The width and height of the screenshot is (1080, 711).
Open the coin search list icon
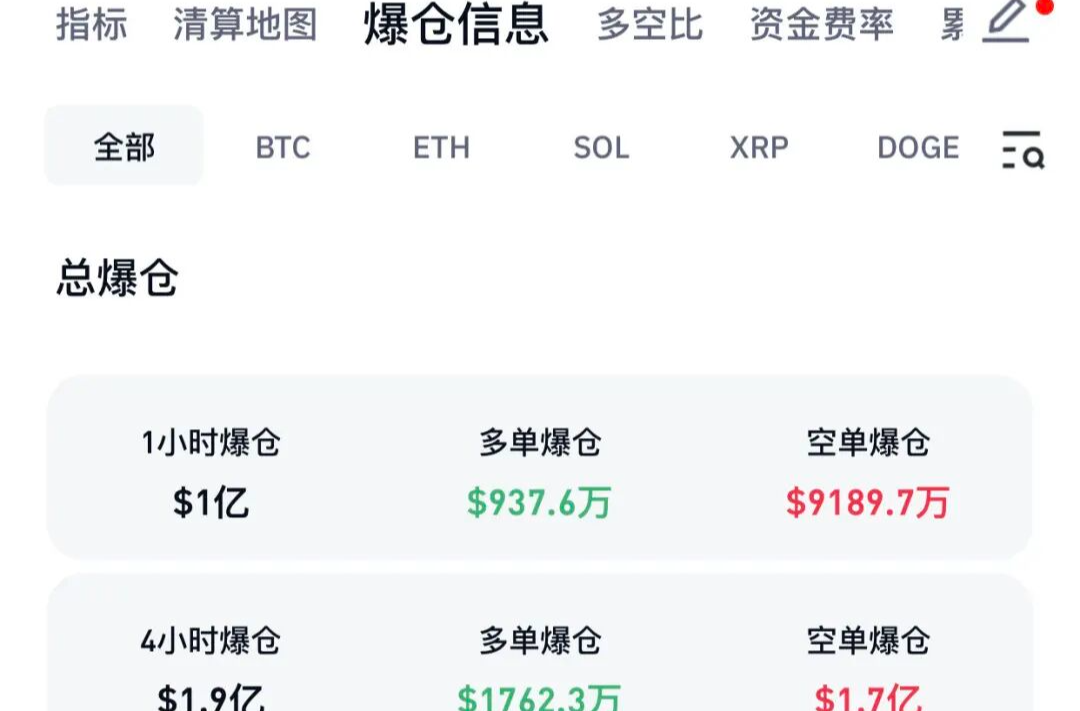click(1022, 149)
